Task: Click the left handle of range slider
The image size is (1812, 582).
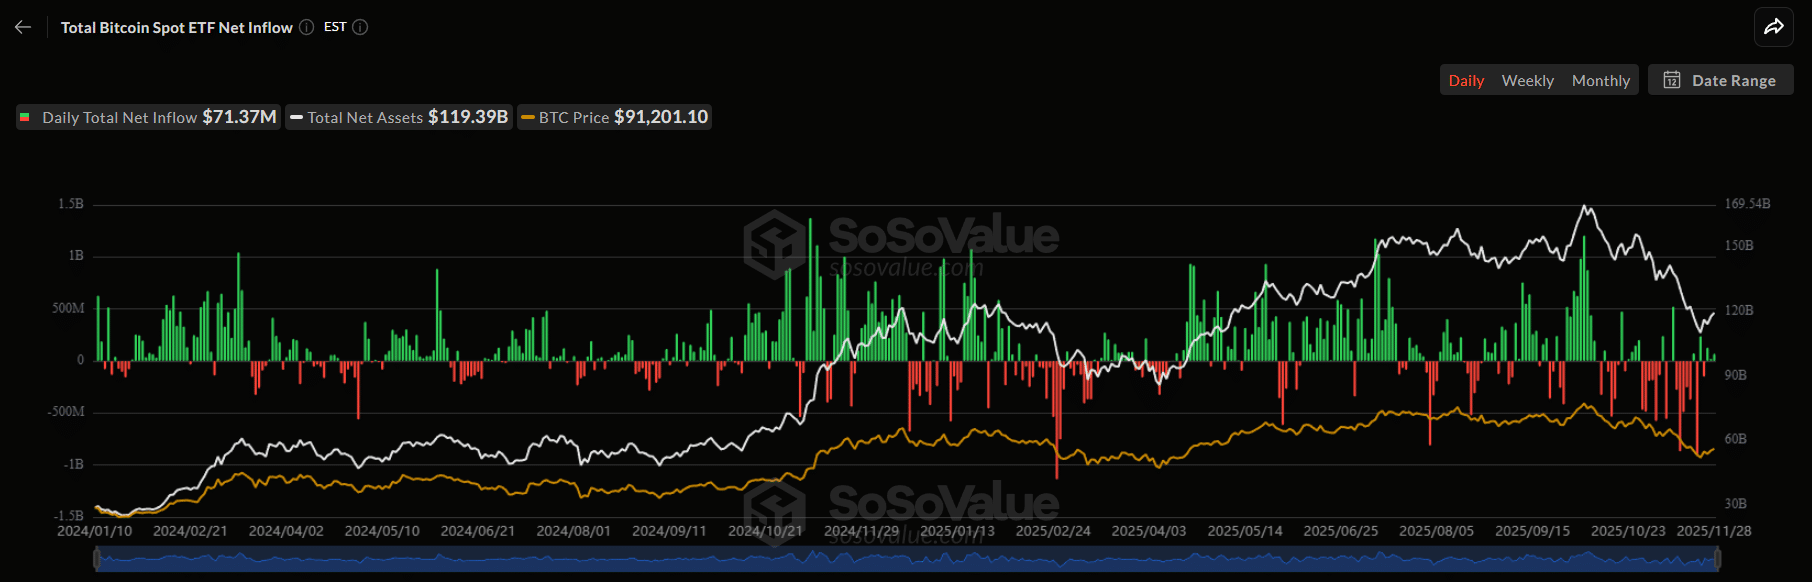Action: [97, 560]
